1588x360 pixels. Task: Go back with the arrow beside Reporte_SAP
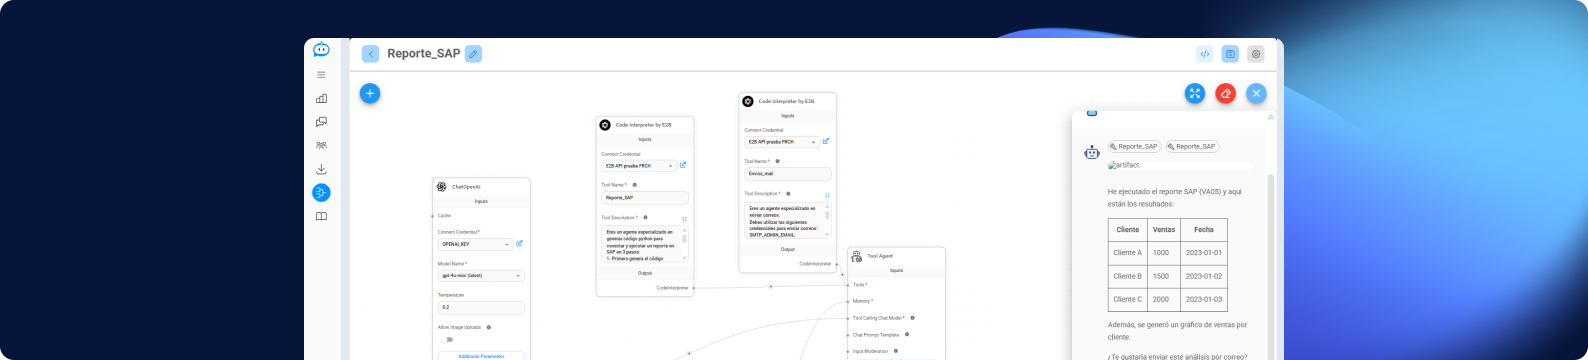pos(371,54)
